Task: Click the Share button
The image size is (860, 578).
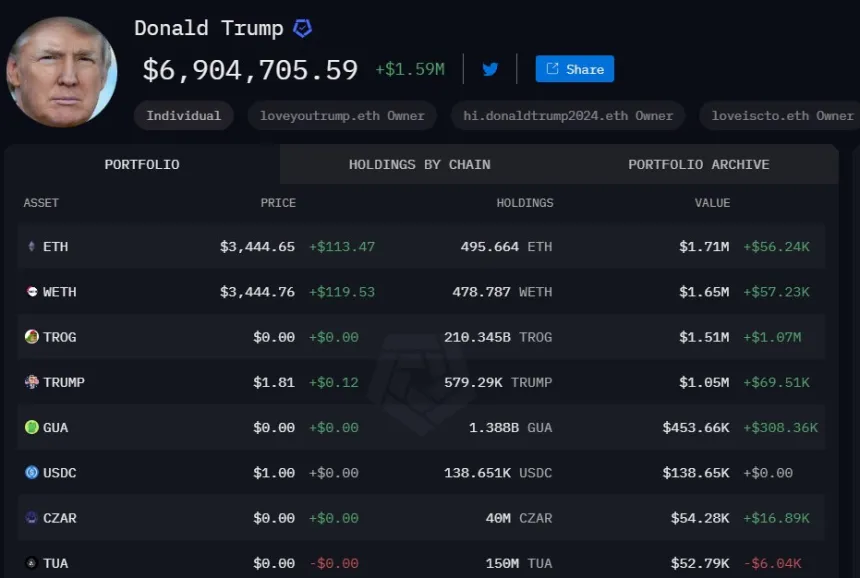Action: (x=574, y=68)
